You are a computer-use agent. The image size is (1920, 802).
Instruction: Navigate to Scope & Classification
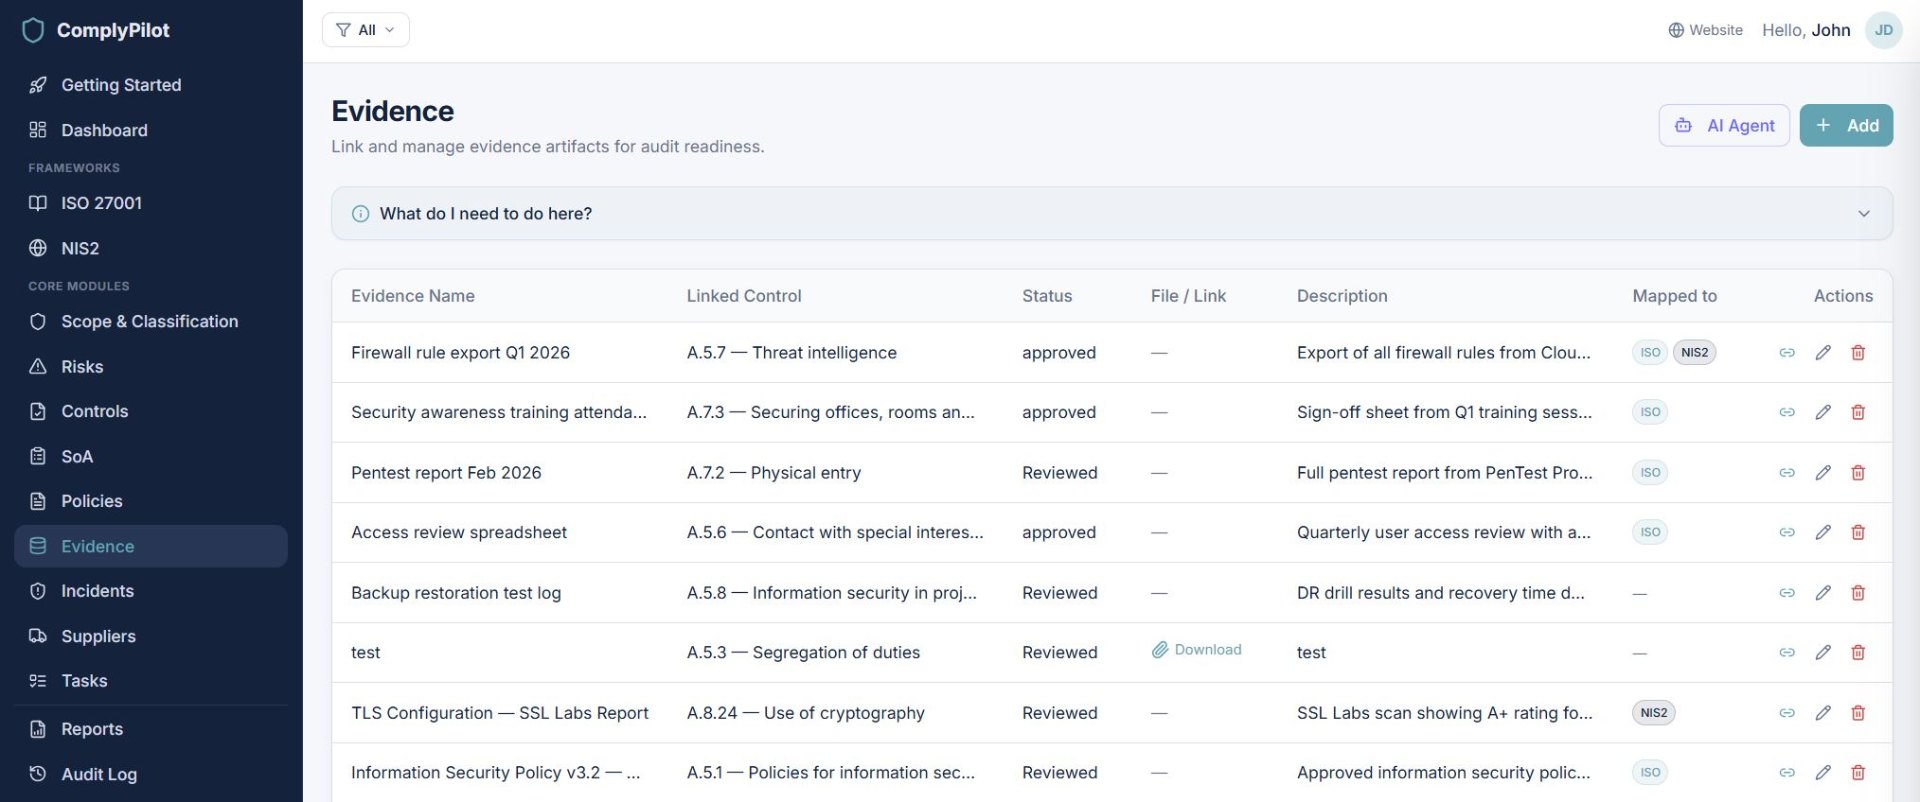point(150,321)
